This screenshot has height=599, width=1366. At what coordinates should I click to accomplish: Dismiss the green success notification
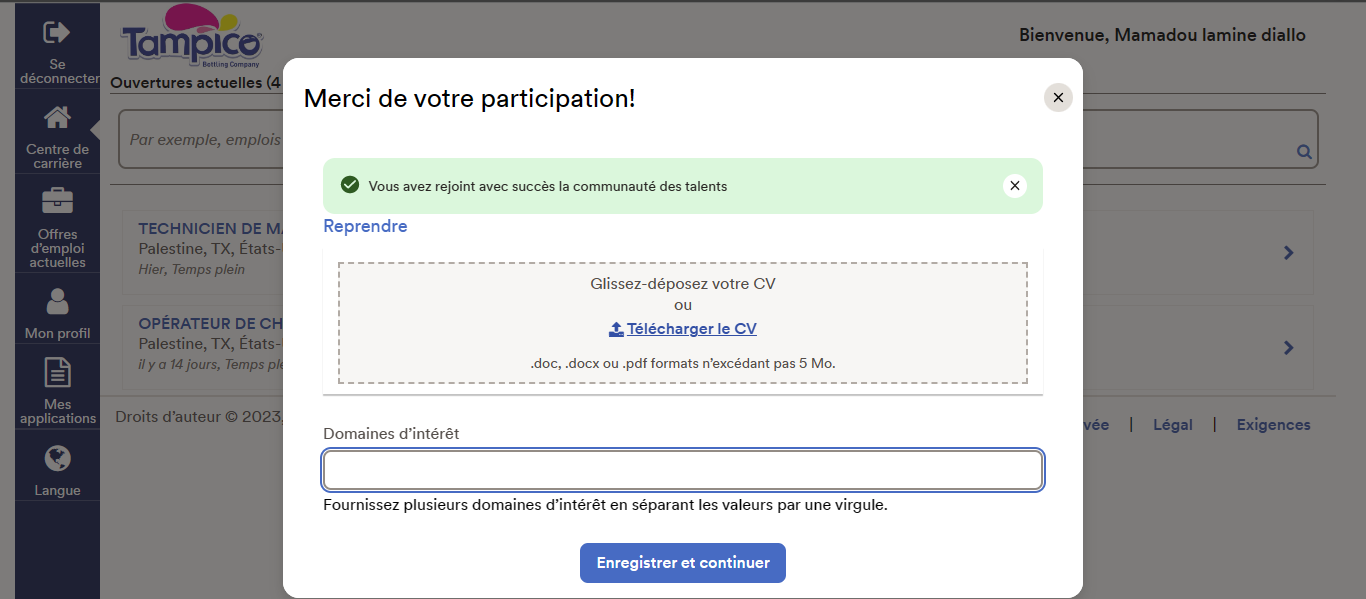pos(1015,186)
